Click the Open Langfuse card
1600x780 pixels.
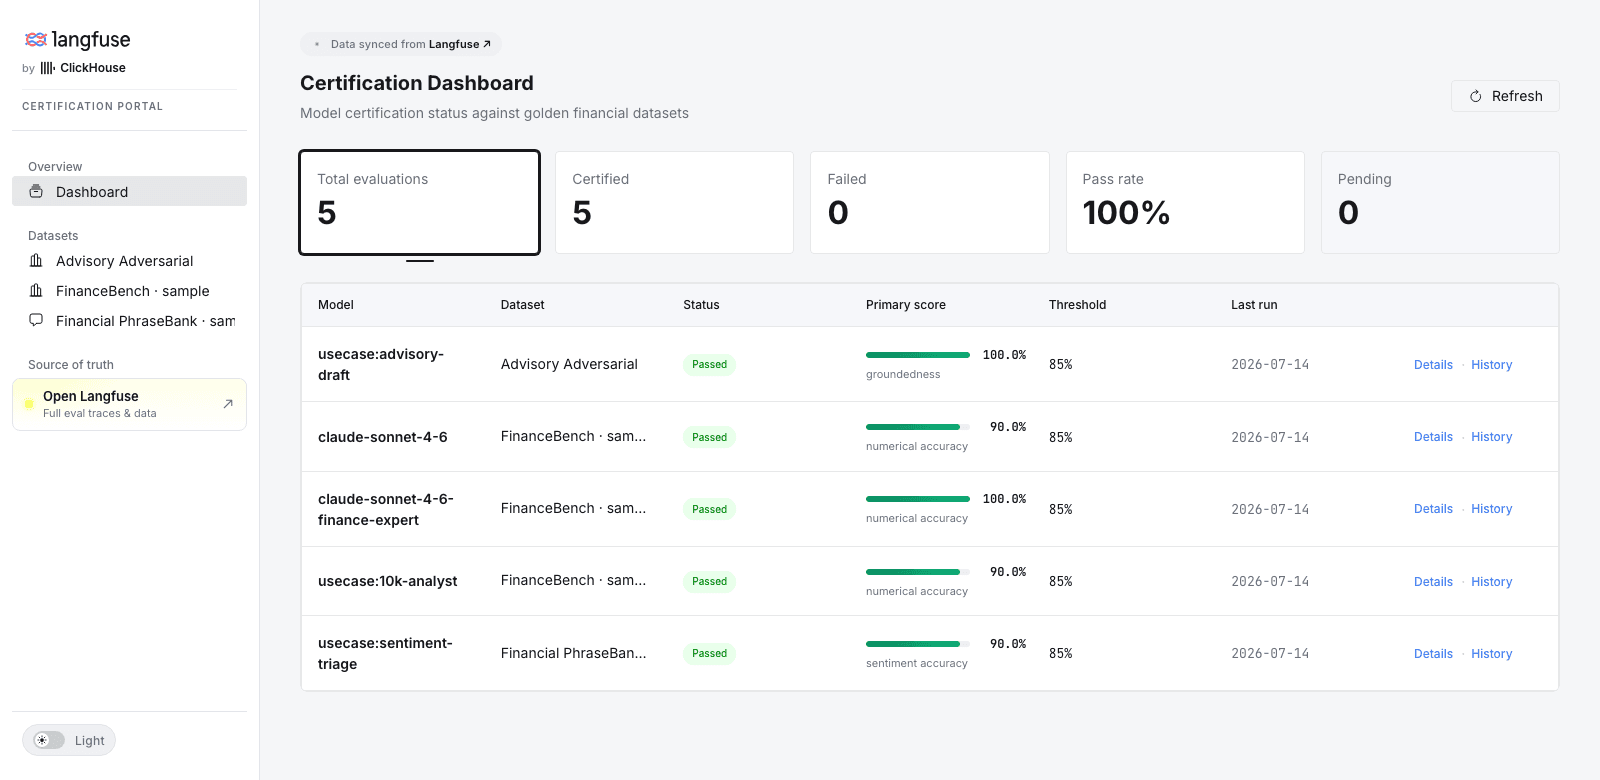click(129, 404)
